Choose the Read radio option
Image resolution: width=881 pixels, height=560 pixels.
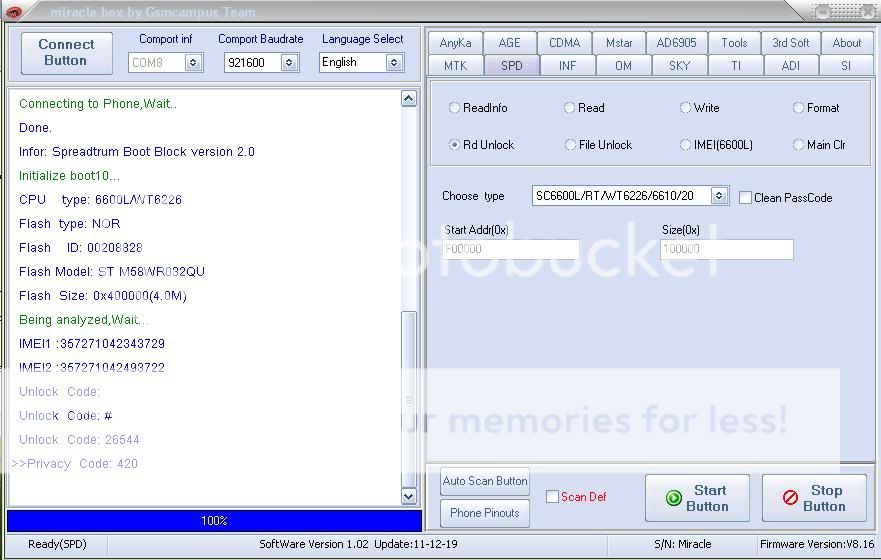tap(584, 107)
